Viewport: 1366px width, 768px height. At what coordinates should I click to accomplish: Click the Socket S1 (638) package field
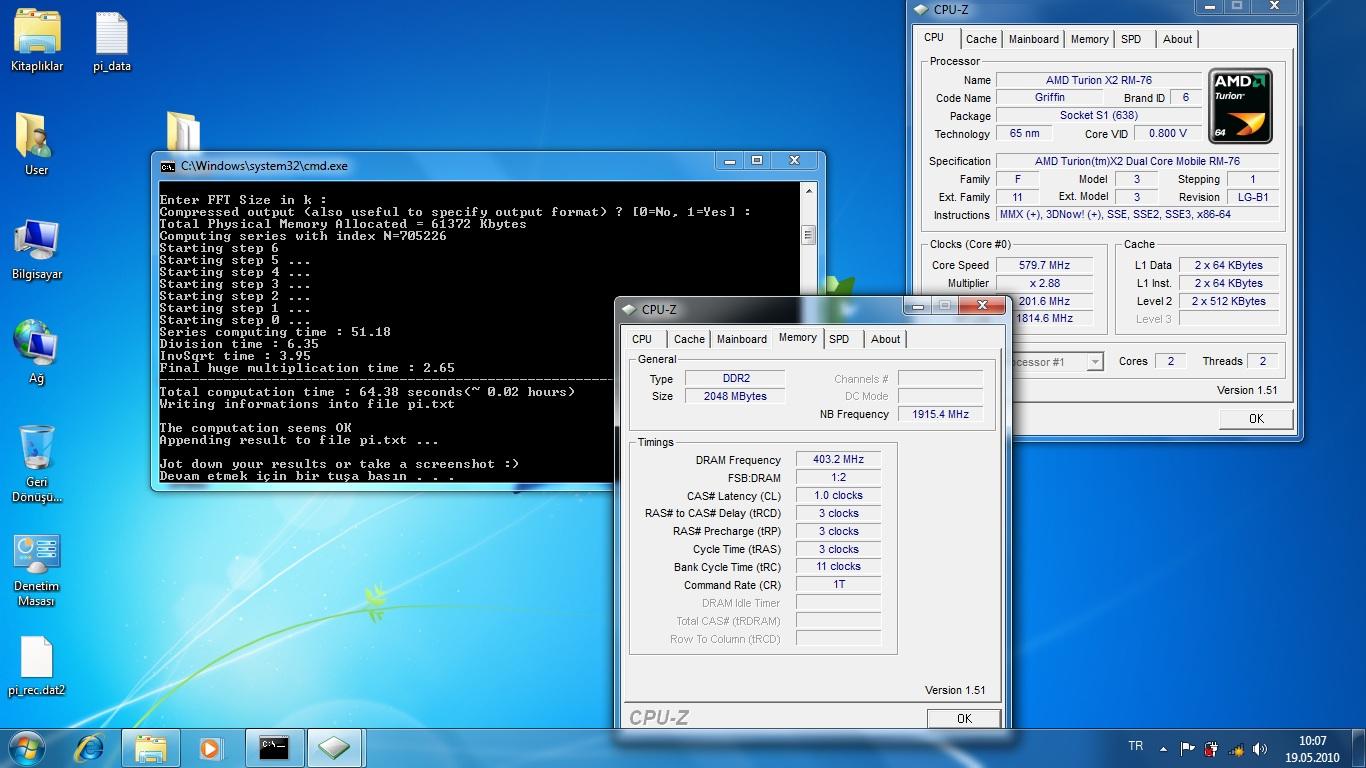(1099, 116)
